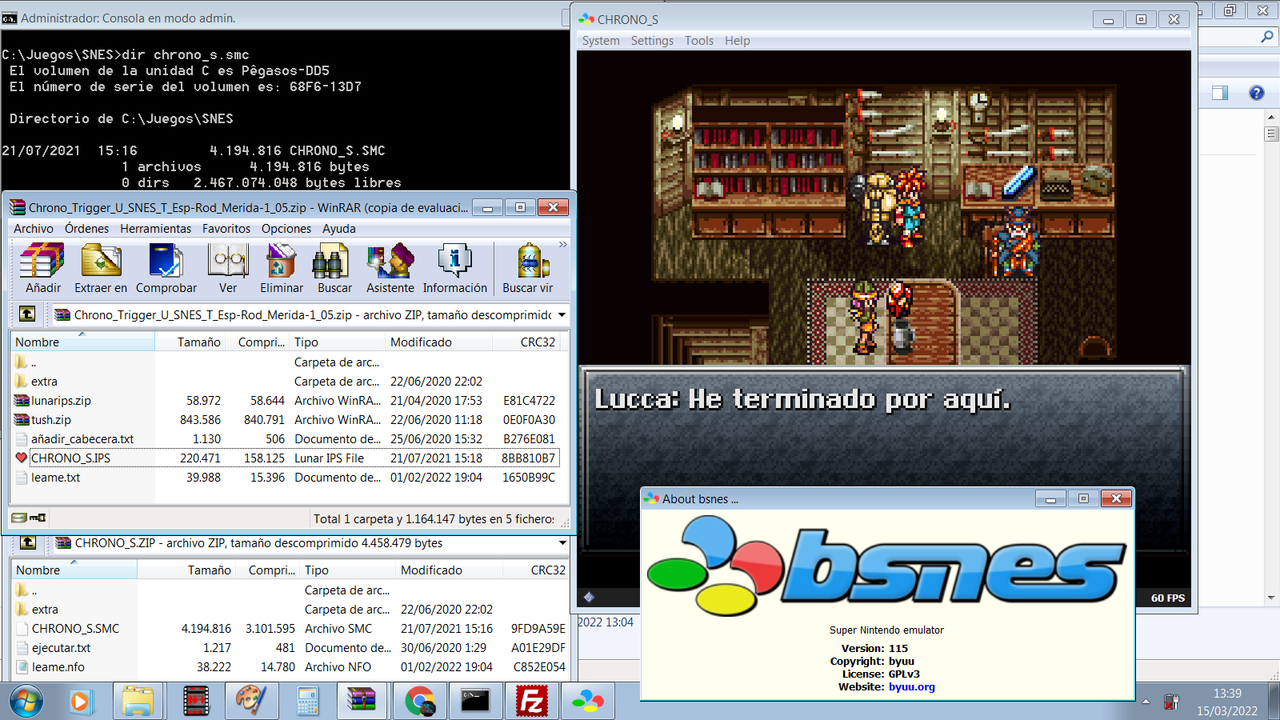This screenshot has height=720, width=1280.
Task: Open the Paint palette taskbar icon
Action: (250, 701)
